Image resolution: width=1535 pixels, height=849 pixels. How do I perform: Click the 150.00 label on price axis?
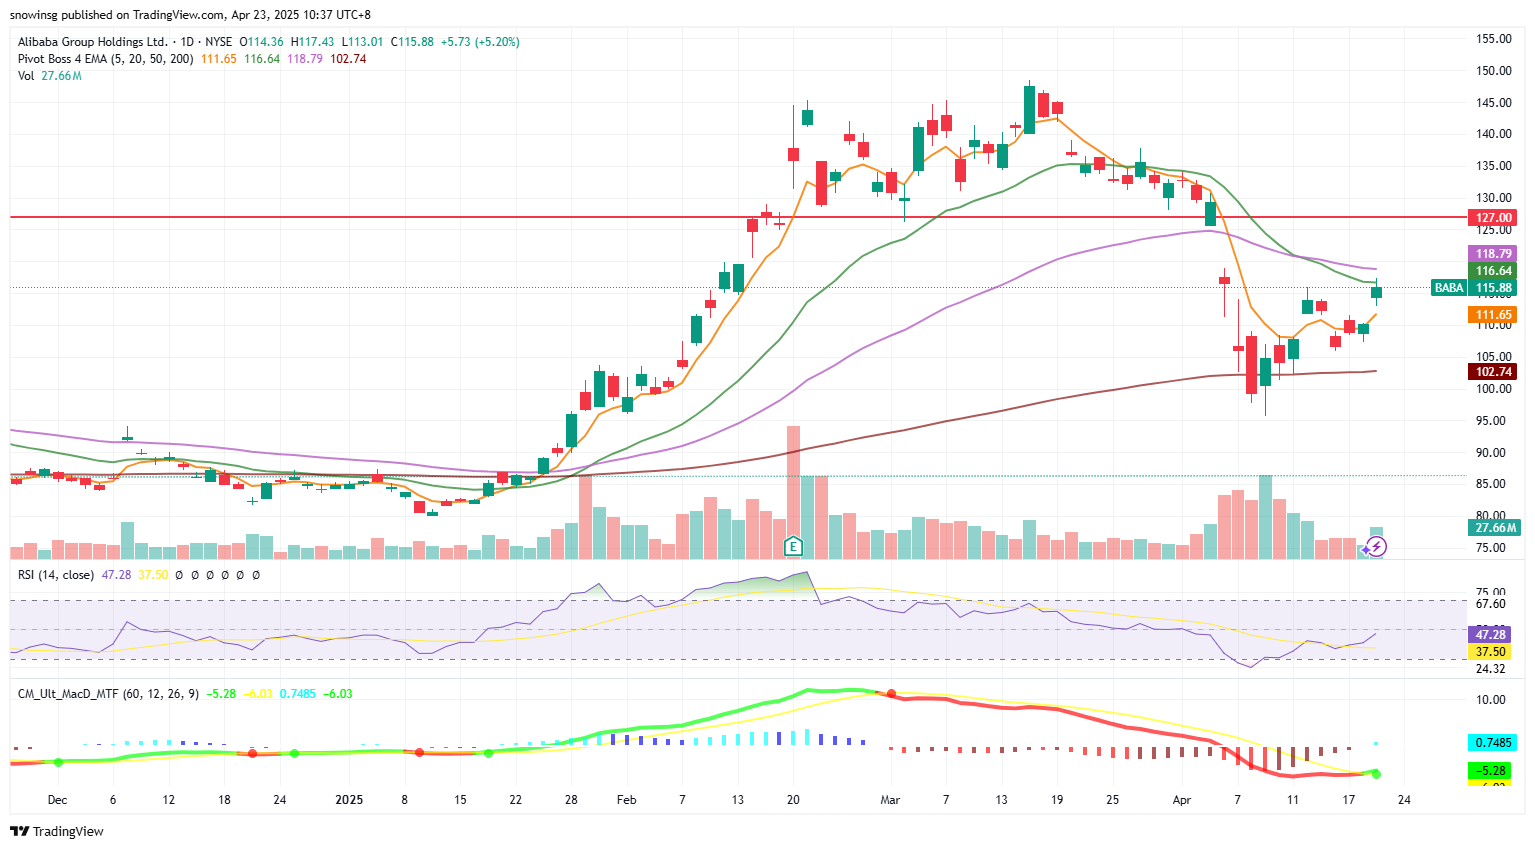1494,71
